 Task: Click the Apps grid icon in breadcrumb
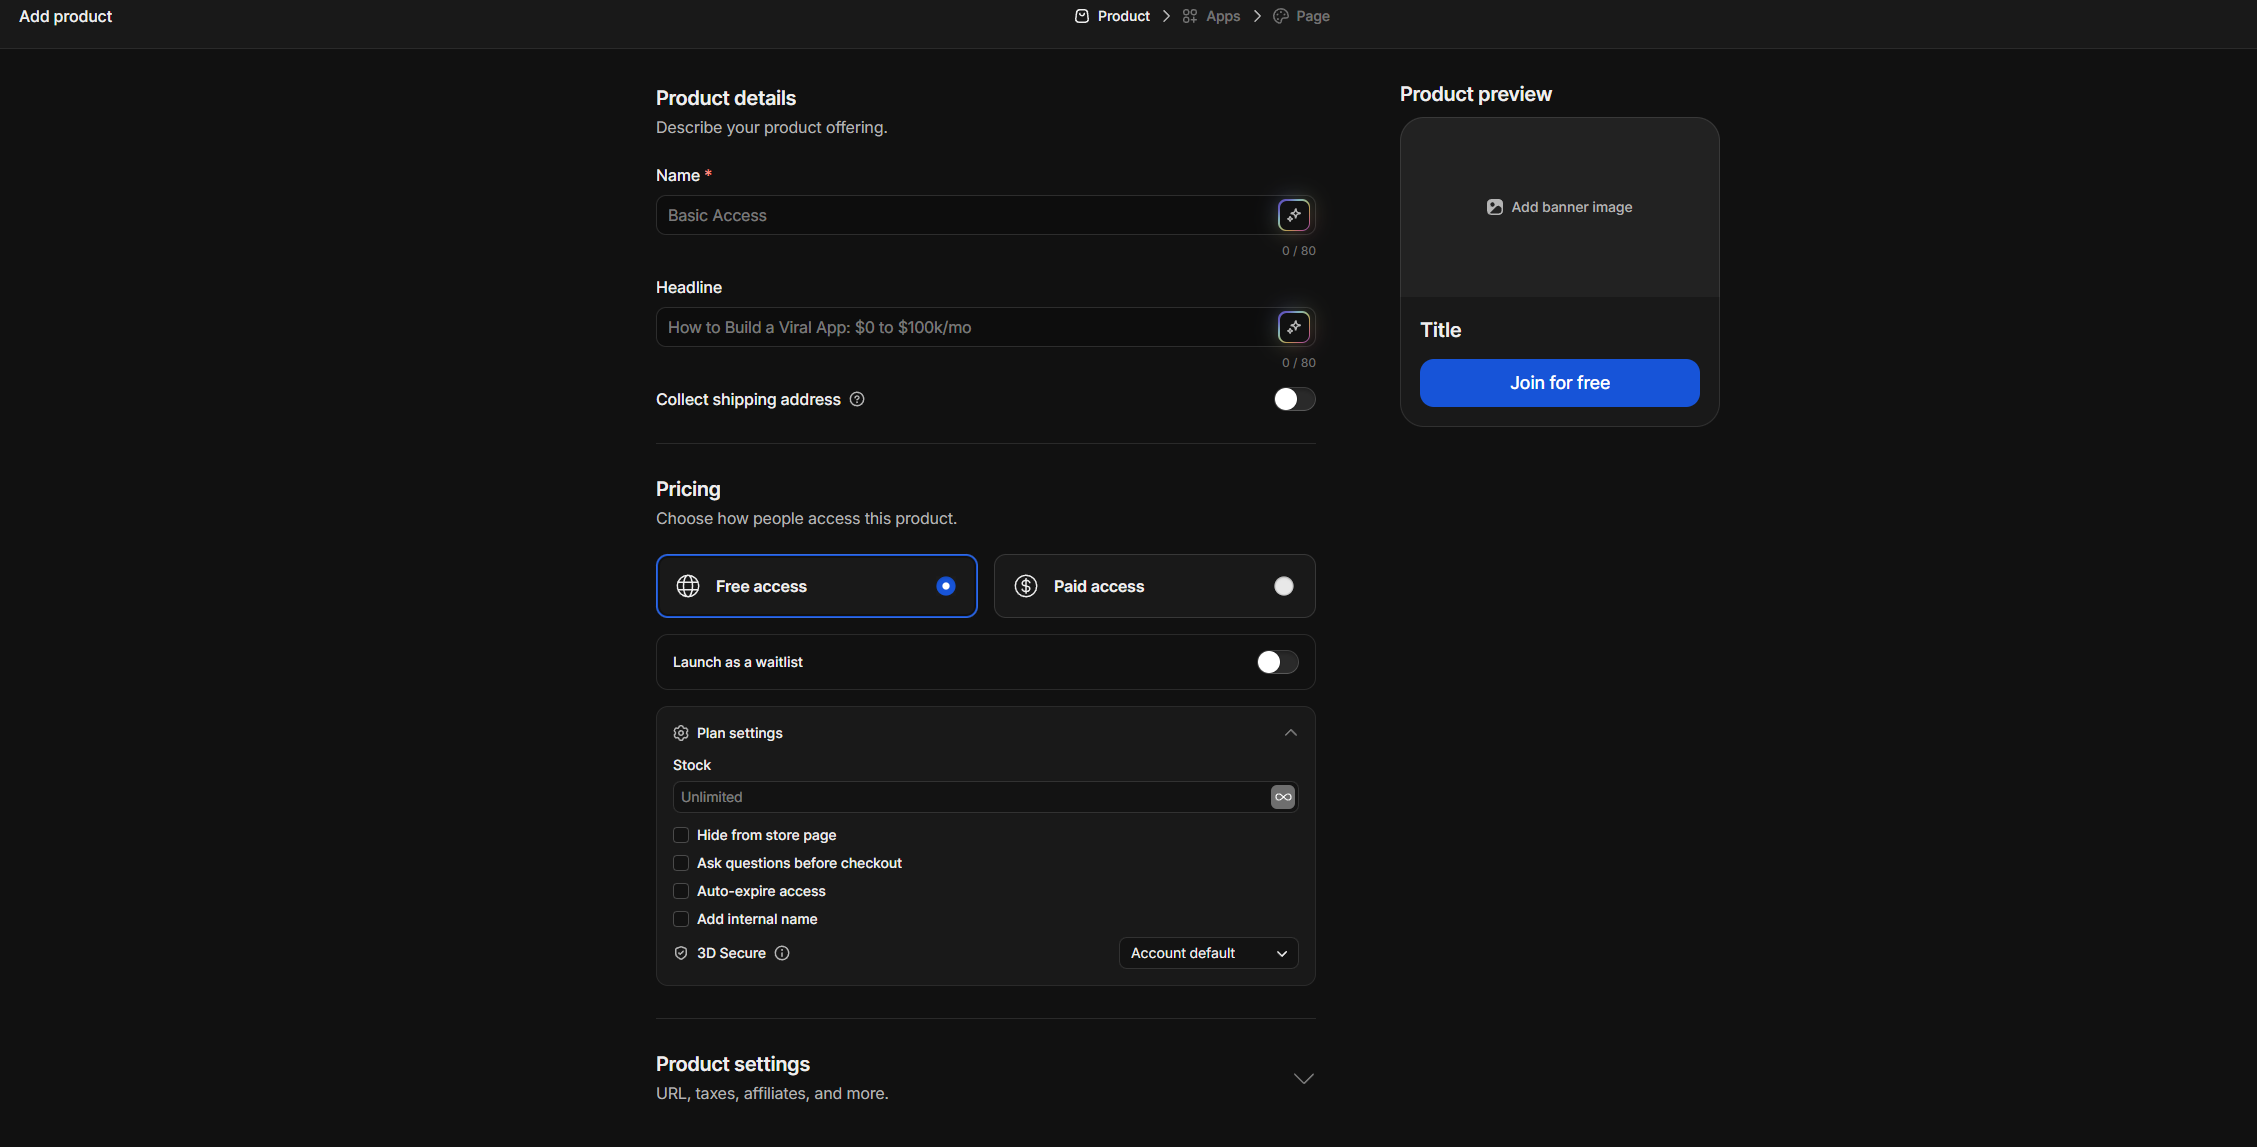tap(1190, 16)
